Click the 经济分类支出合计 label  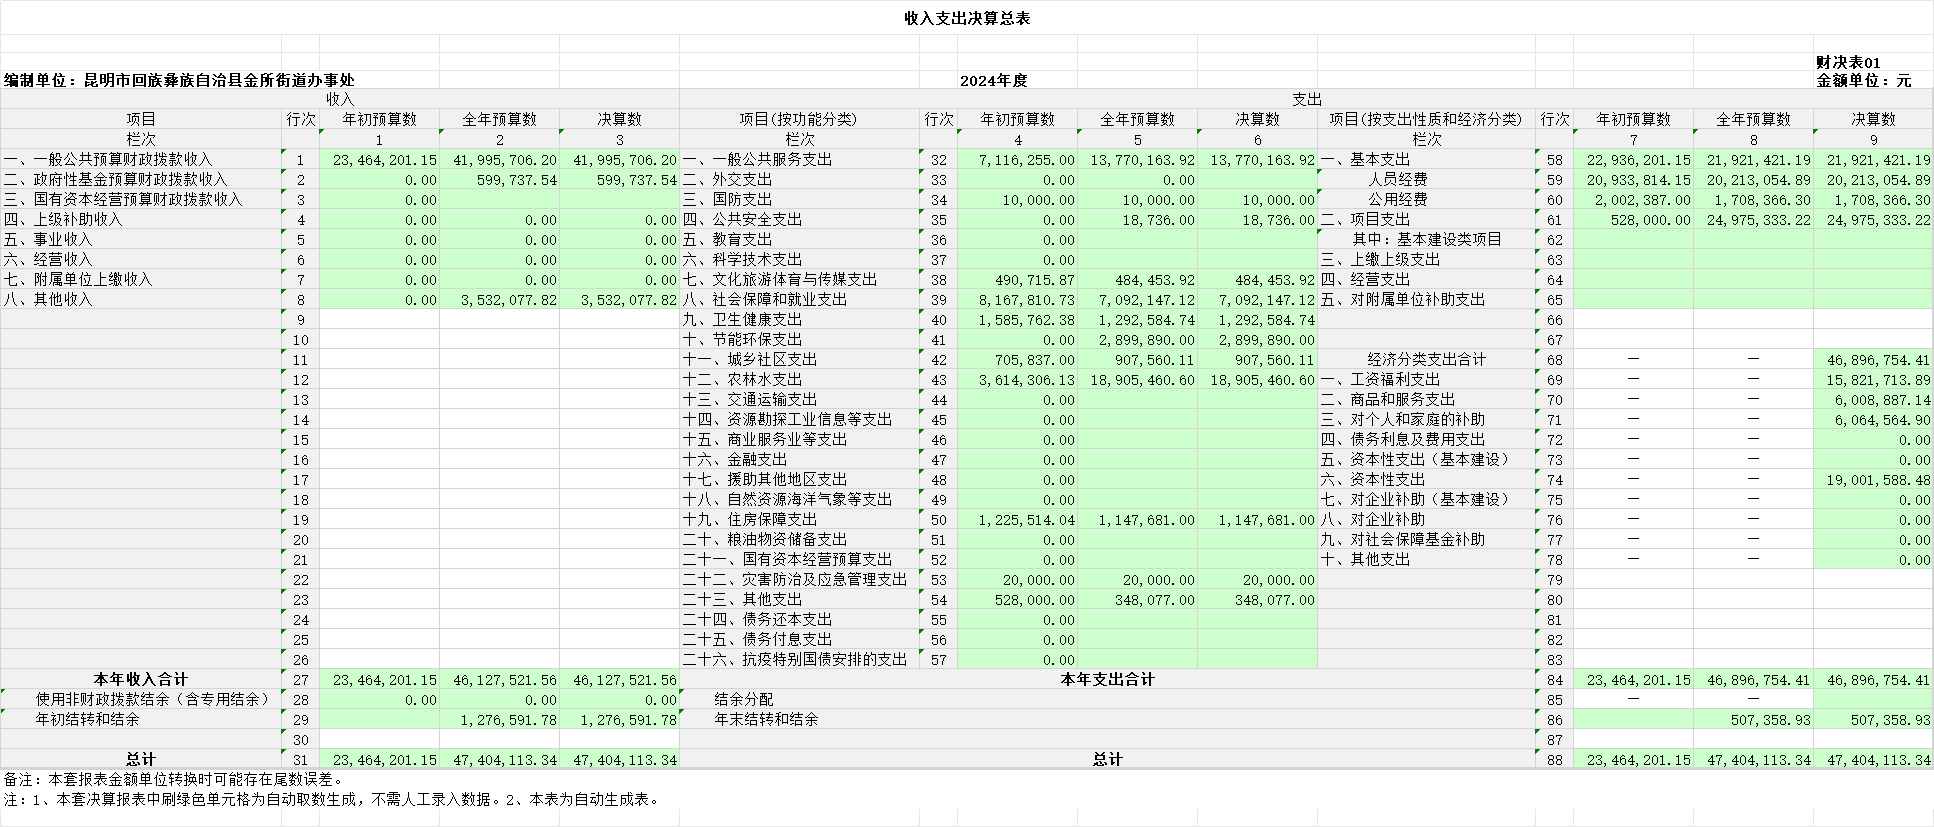tap(1427, 359)
